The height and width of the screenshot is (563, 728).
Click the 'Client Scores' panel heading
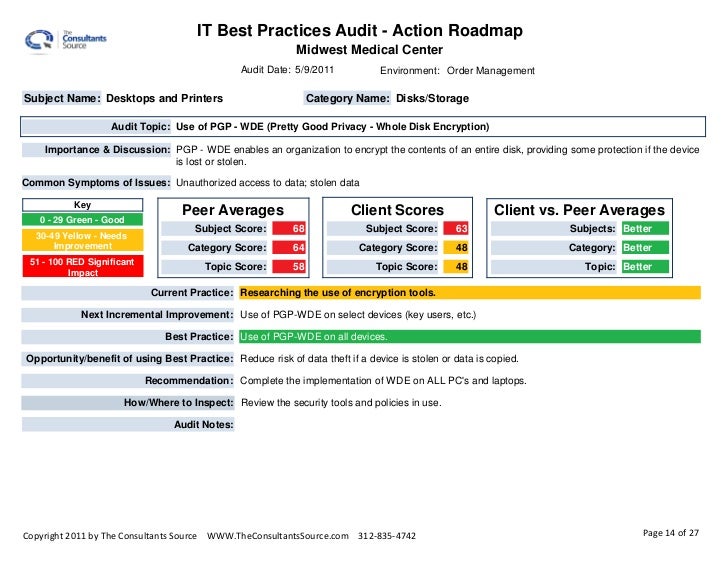pyautogui.click(x=397, y=210)
